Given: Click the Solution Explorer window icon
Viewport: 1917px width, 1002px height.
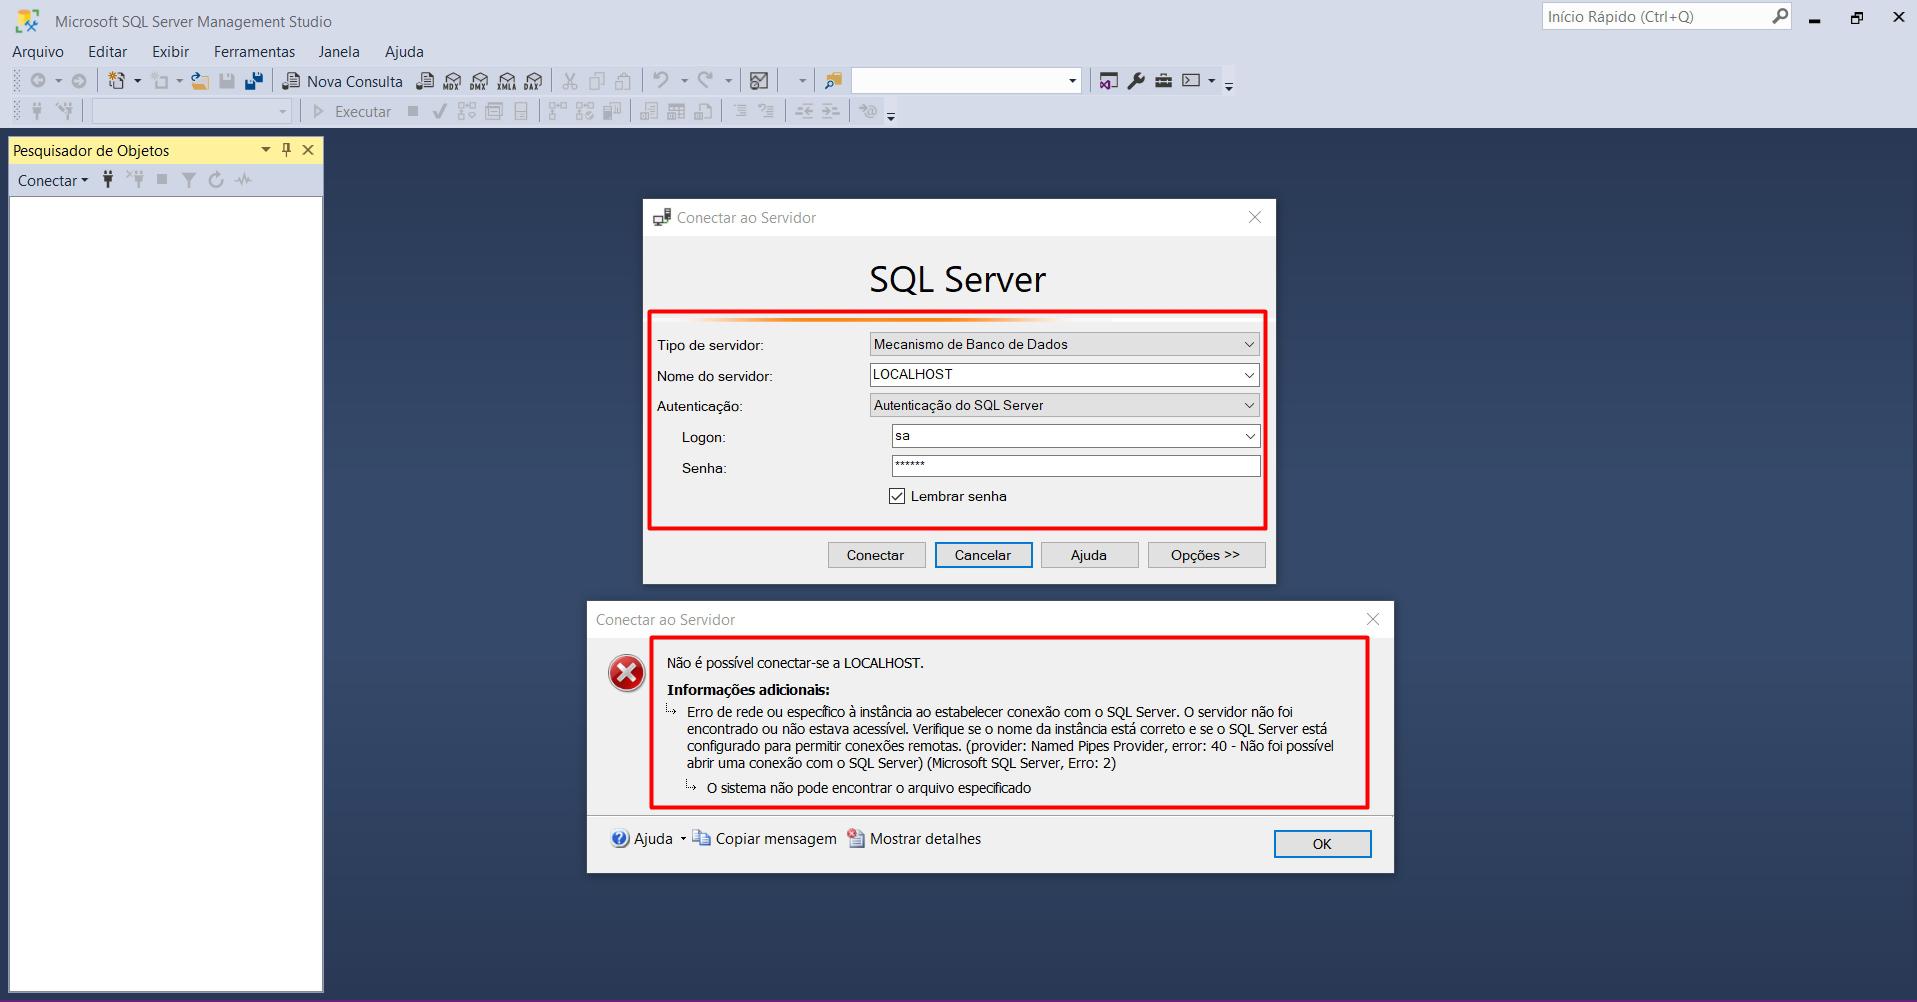Looking at the screenshot, I should (1108, 81).
